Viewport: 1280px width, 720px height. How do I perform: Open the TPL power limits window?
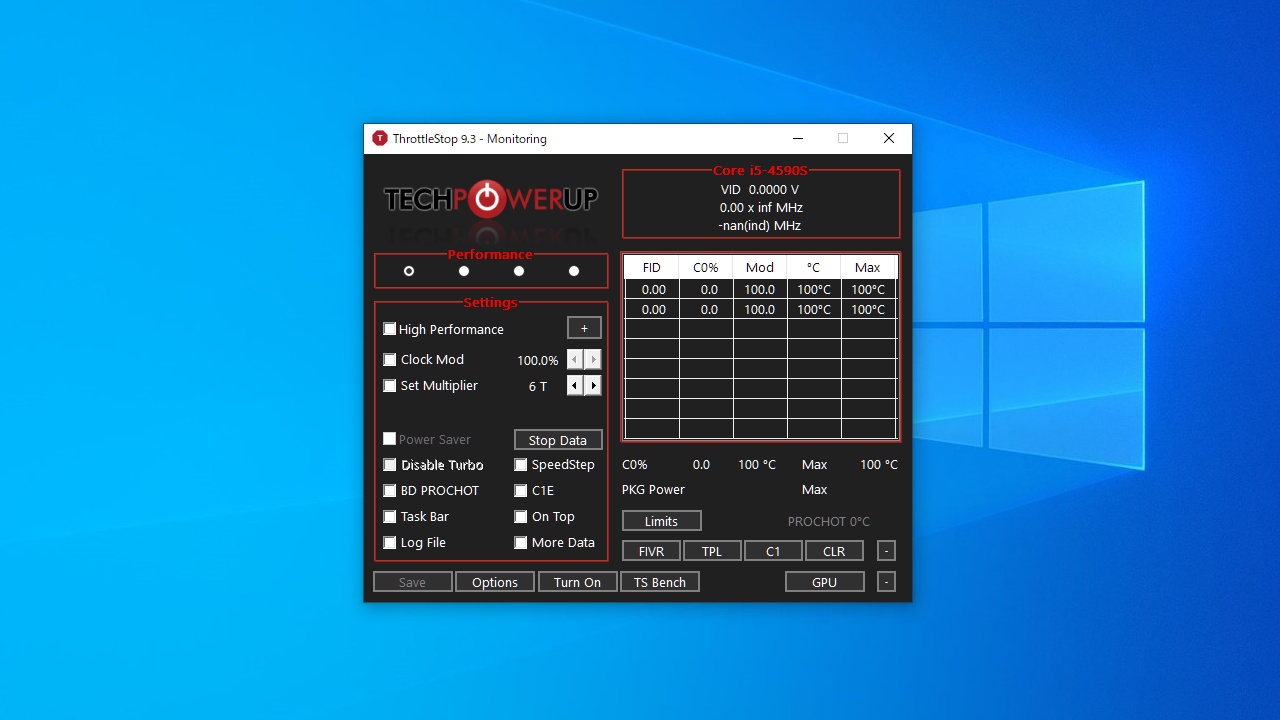point(712,551)
